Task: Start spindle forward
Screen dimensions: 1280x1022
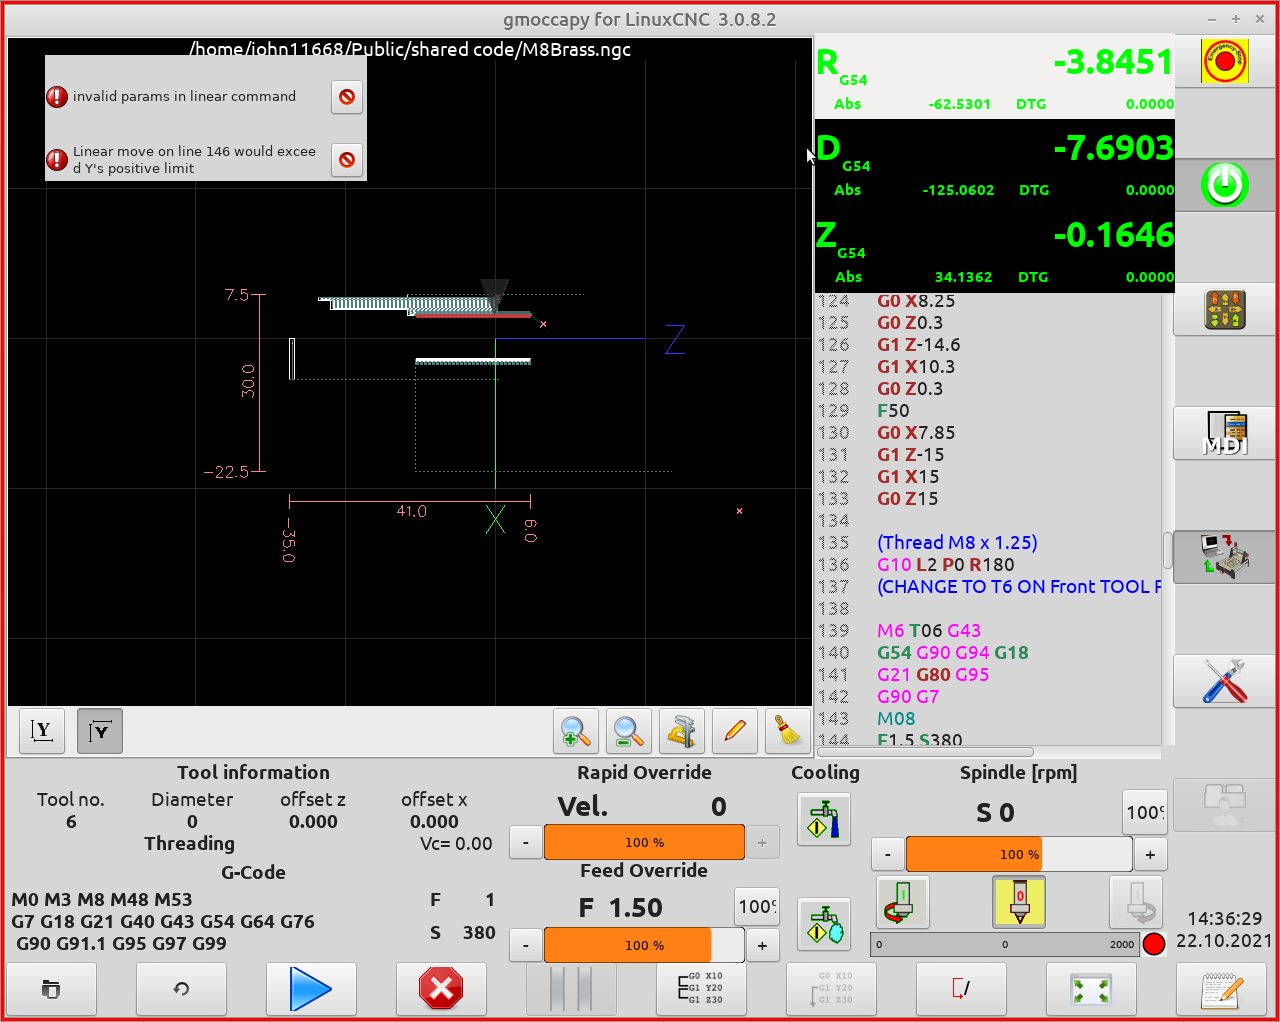Action: (x=1136, y=902)
